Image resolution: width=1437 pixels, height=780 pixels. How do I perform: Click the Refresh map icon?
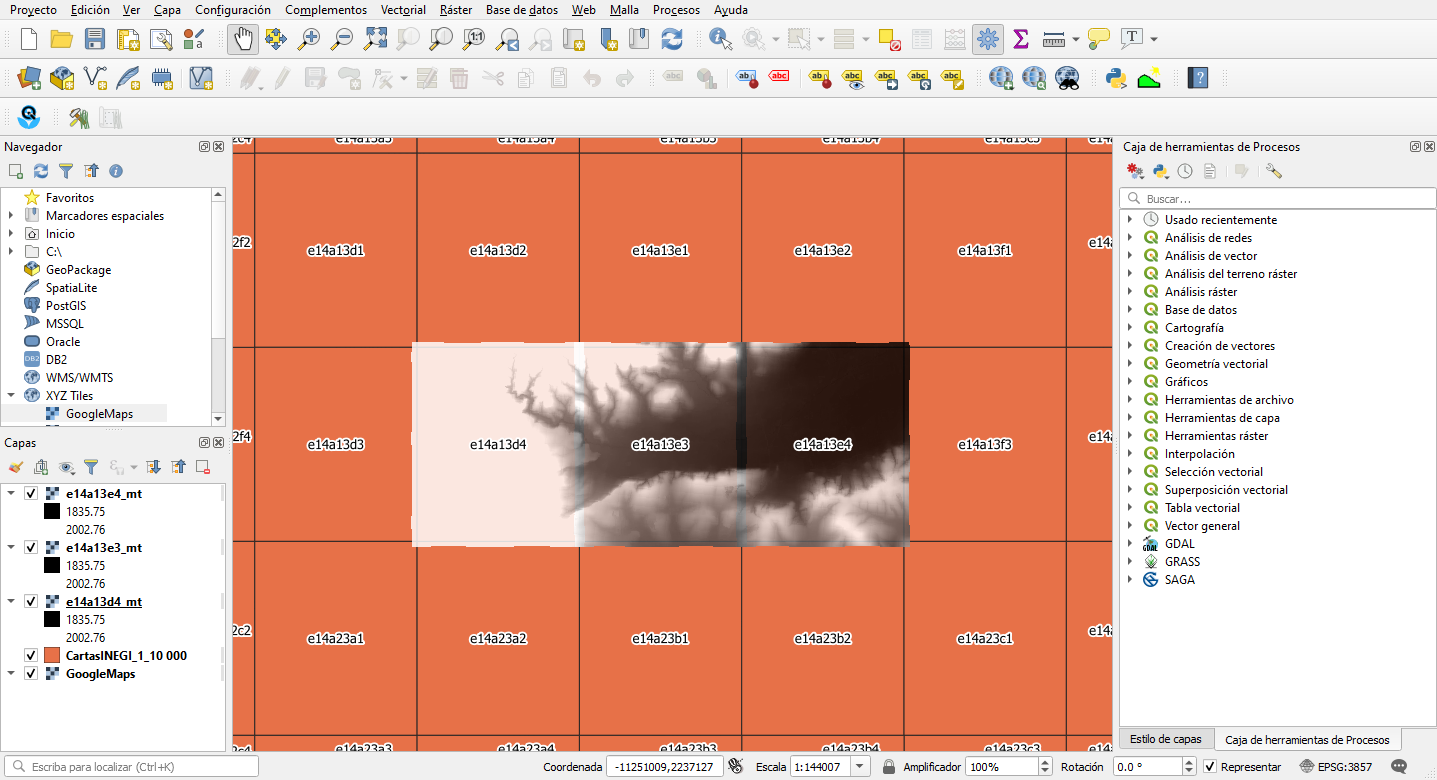click(x=672, y=39)
